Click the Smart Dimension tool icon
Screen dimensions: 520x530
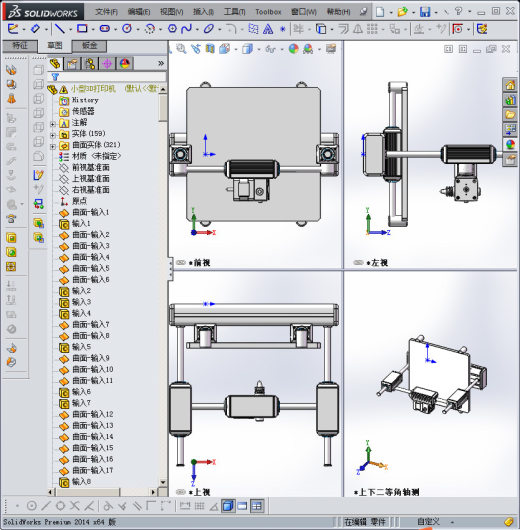[35, 29]
